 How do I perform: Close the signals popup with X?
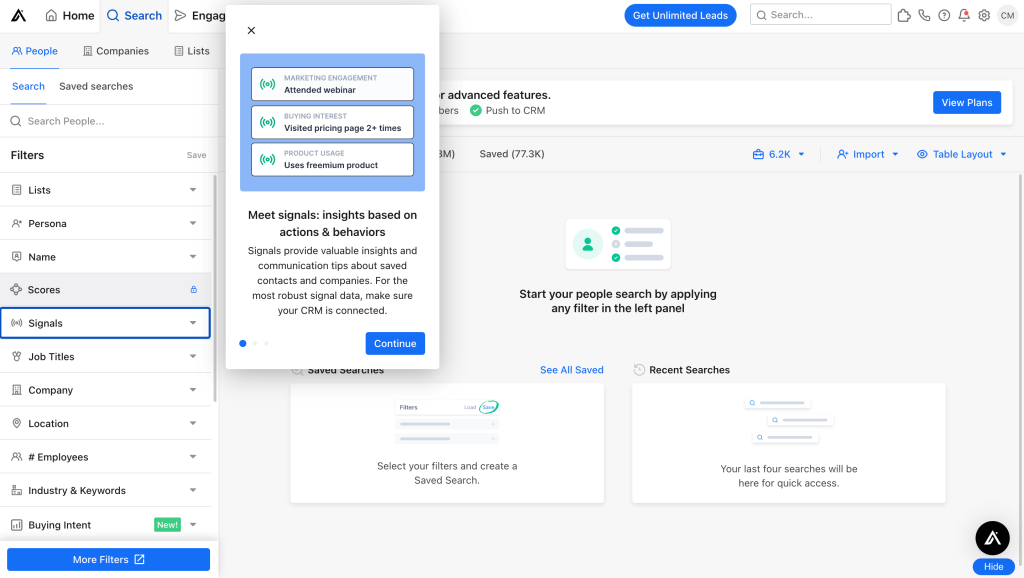pyautogui.click(x=251, y=31)
